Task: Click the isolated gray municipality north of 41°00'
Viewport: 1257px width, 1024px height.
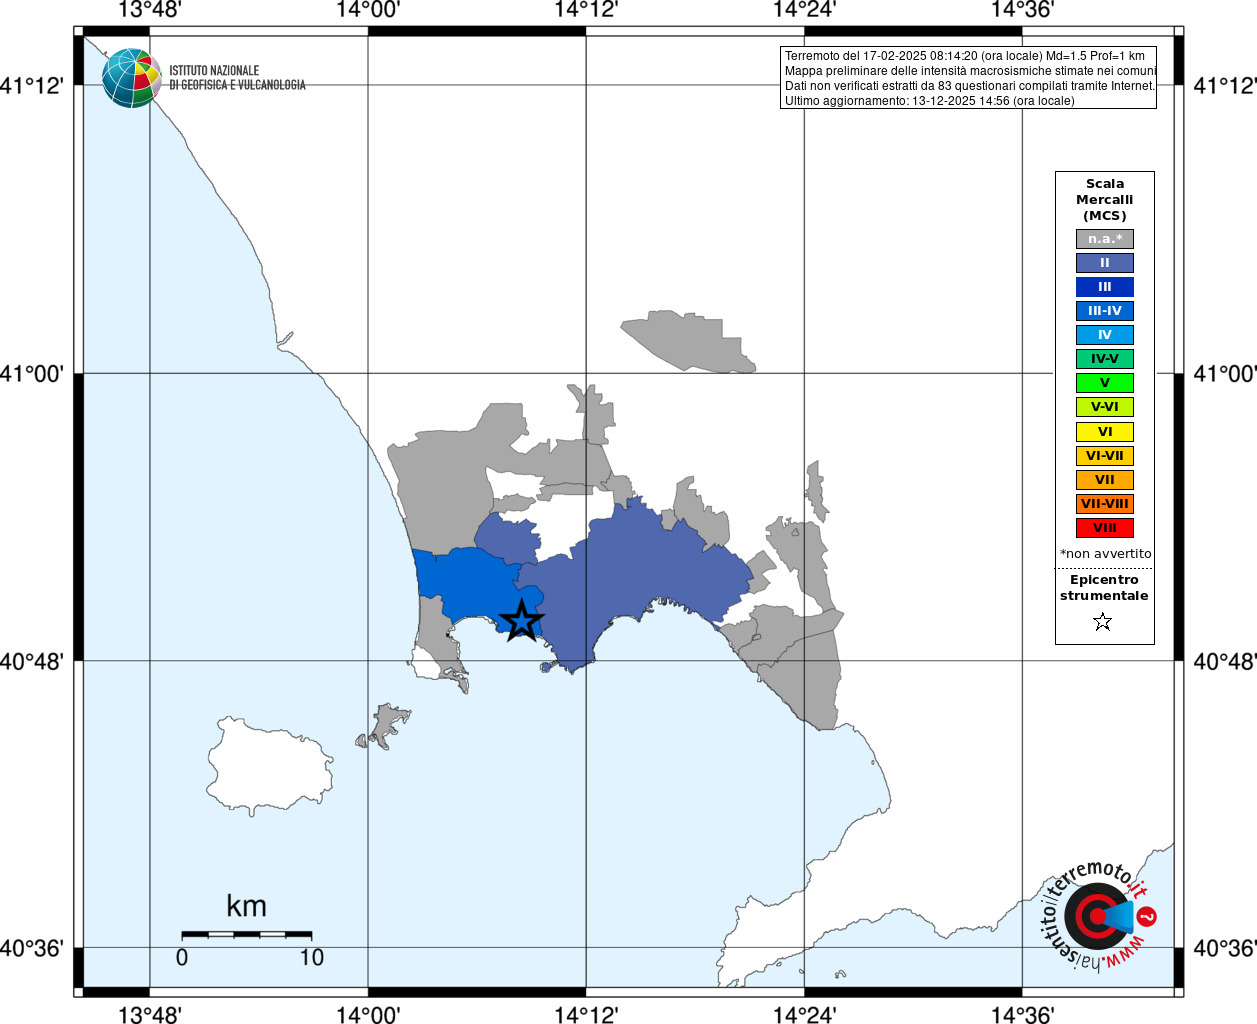Action: tap(688, 341)
